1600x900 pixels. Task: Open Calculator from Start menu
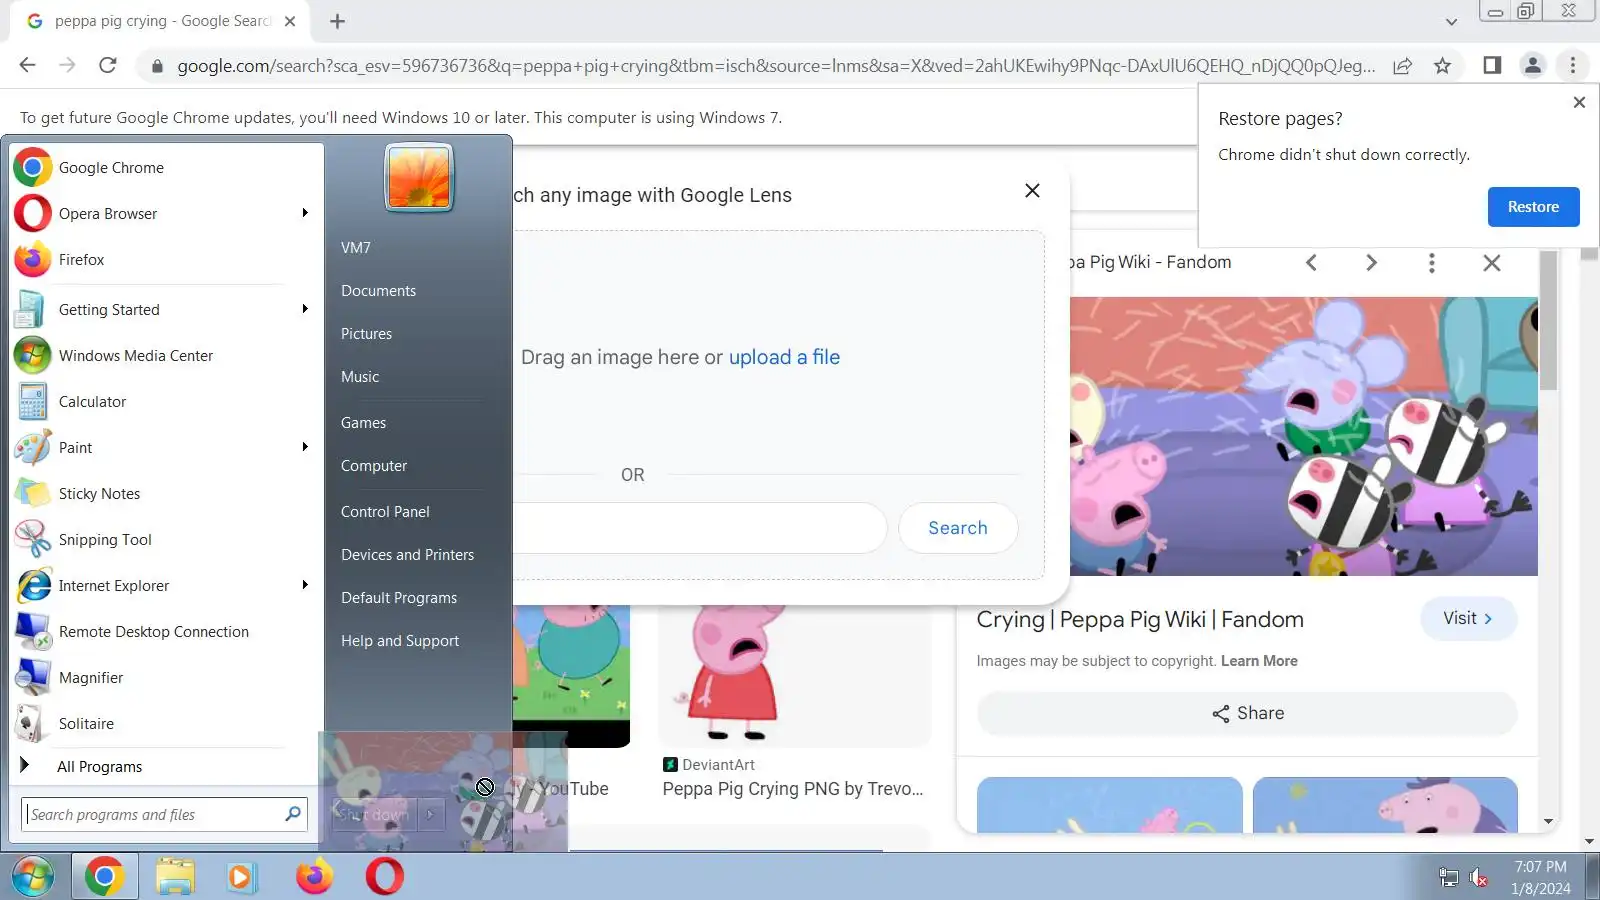tap(165, 402)
